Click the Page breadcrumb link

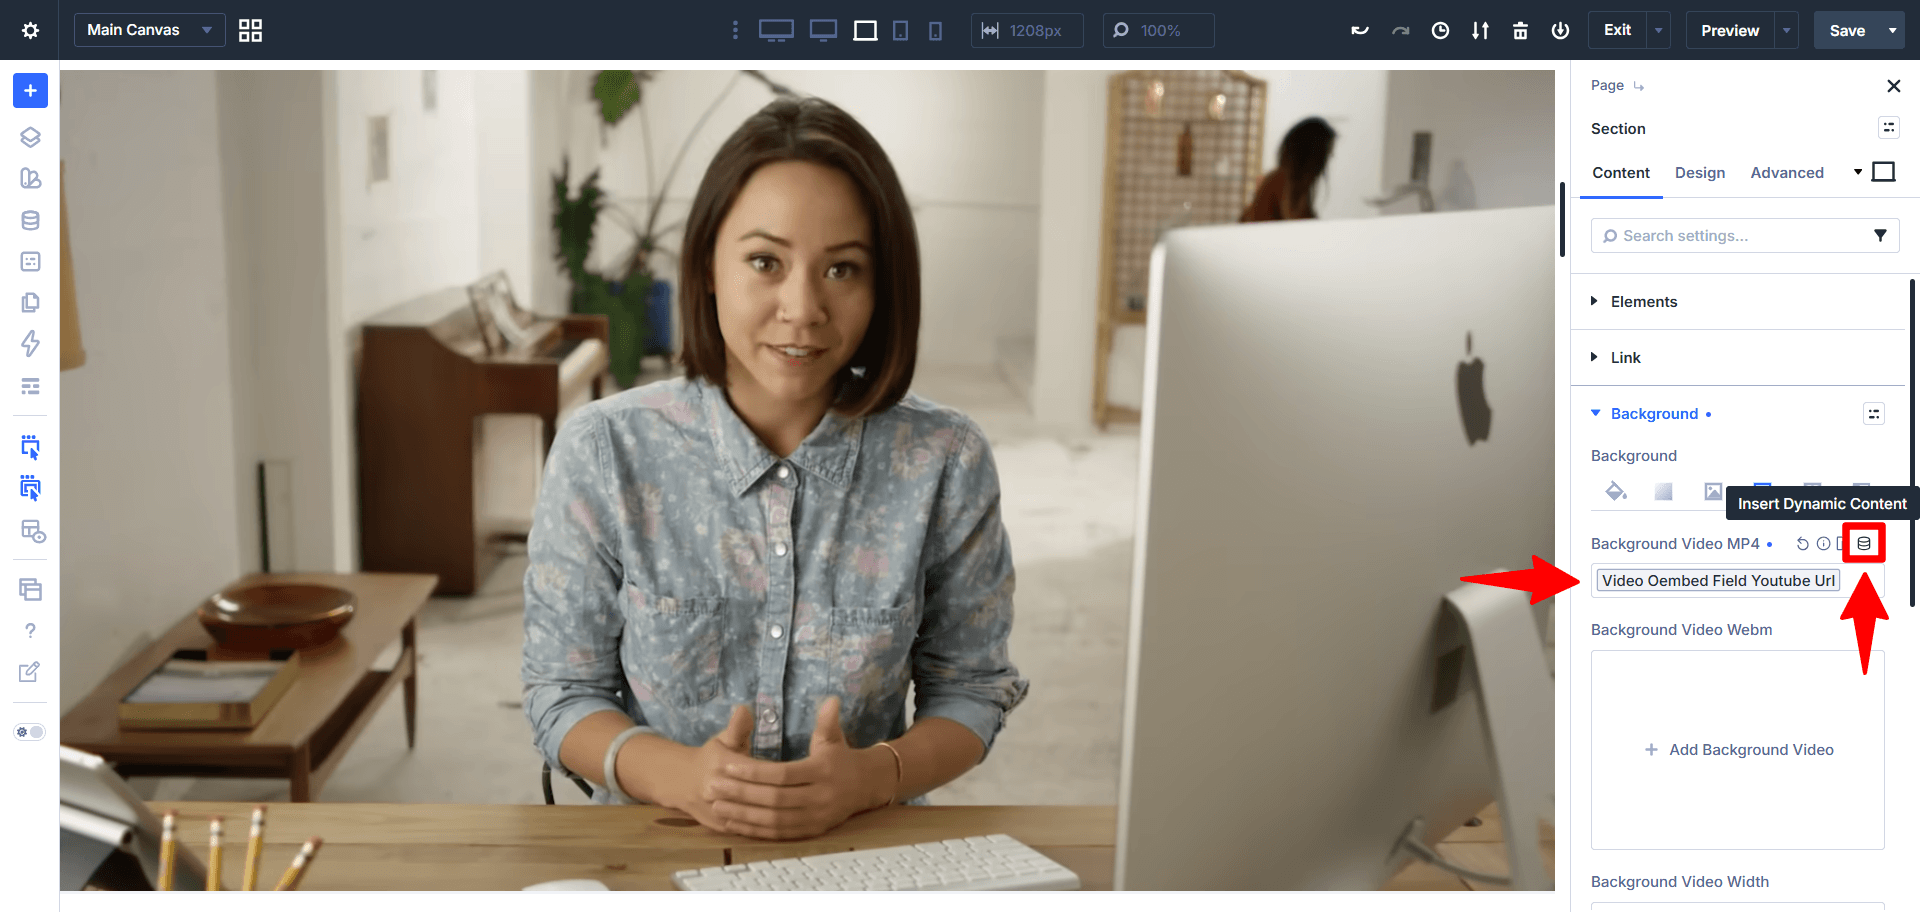(x=1607, y=85)
